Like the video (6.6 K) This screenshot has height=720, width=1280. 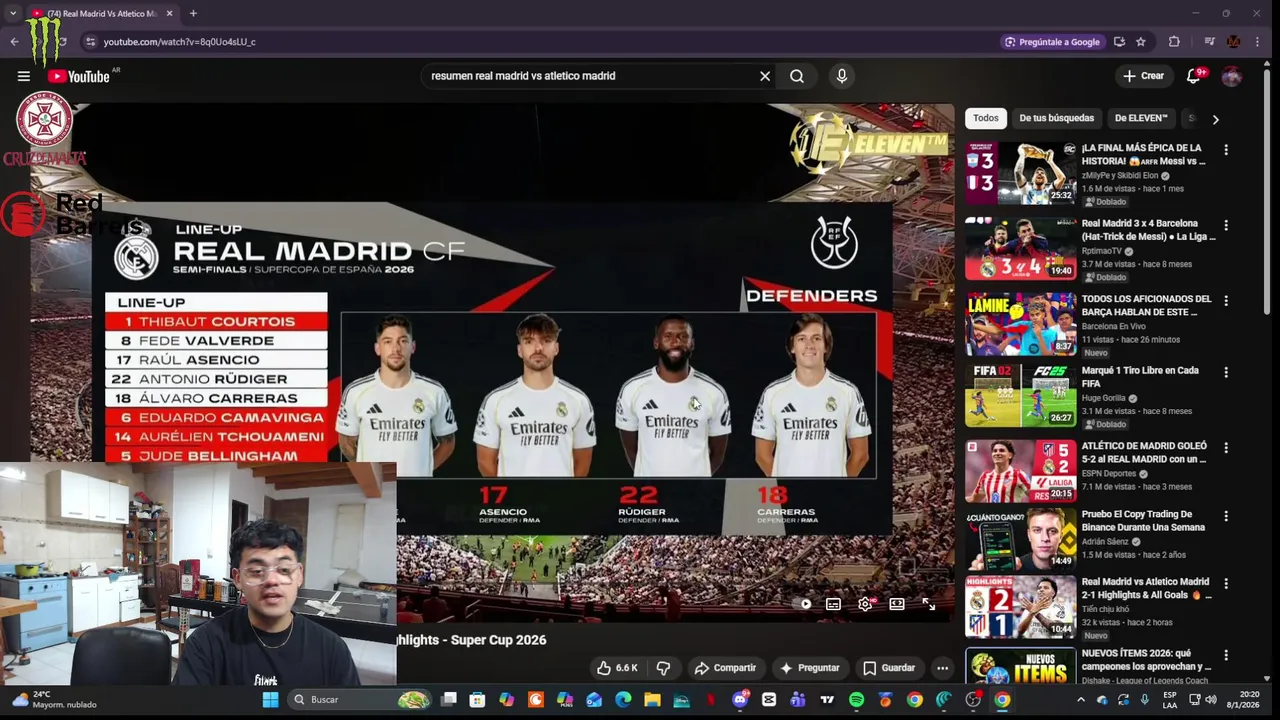(x=617, y=668)
